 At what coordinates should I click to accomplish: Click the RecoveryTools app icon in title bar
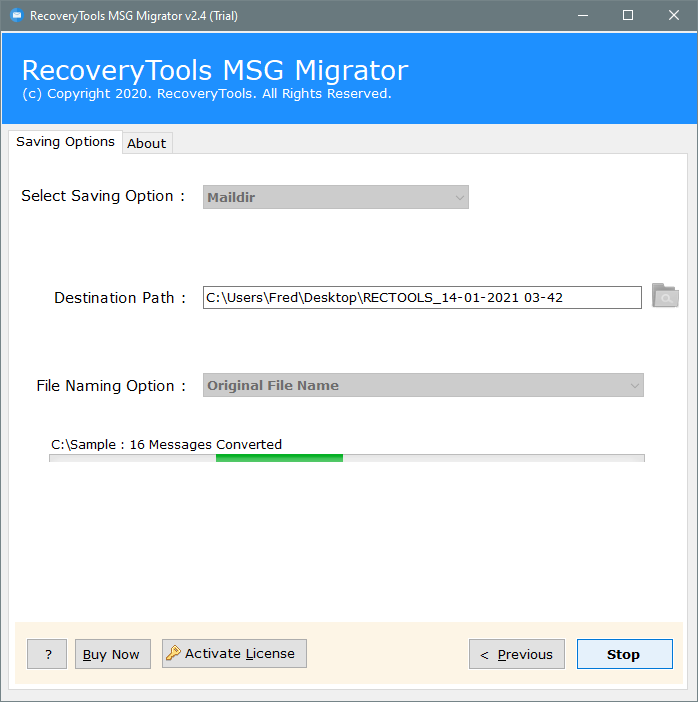(x=17, y=16)
